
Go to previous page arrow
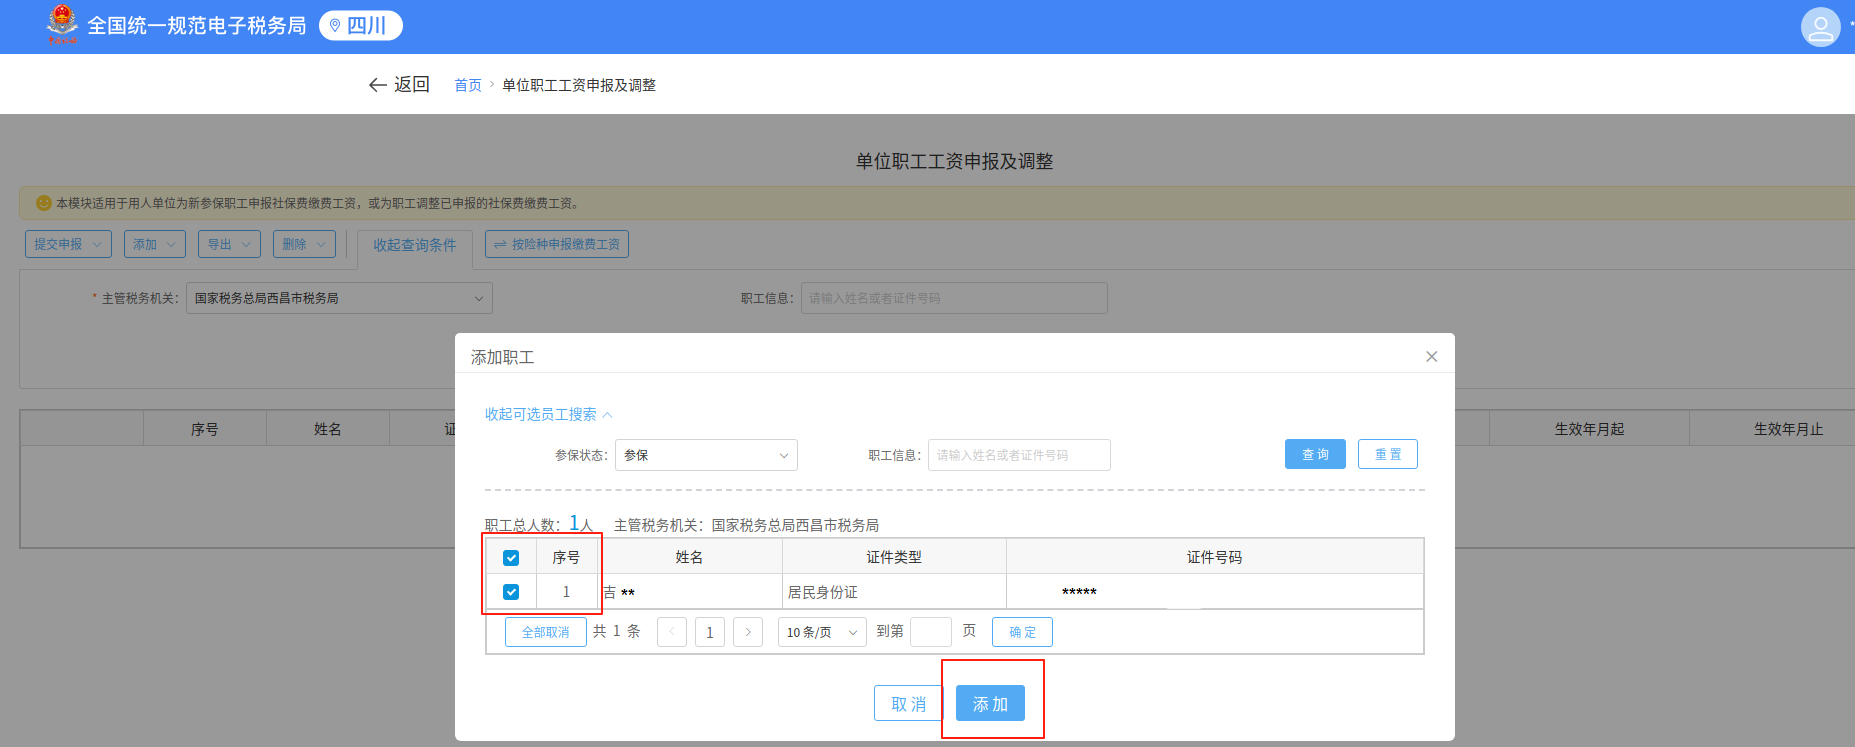click(672, 632)
